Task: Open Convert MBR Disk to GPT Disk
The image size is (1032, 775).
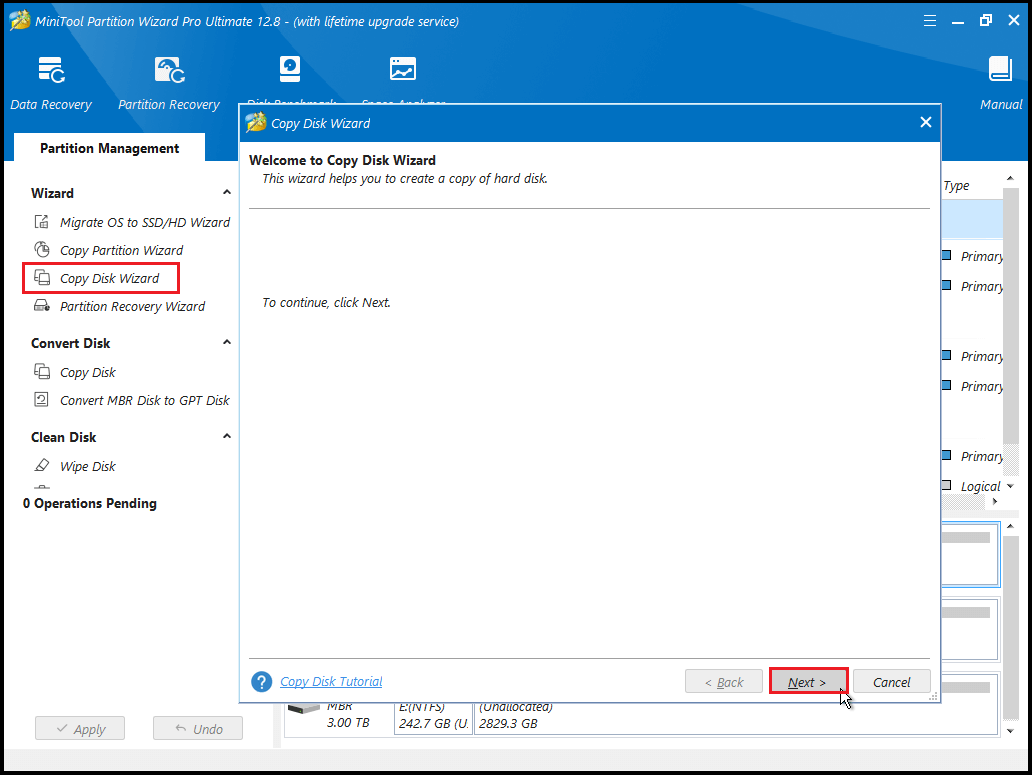Action: pyautogui.click(x=141, y=400)
